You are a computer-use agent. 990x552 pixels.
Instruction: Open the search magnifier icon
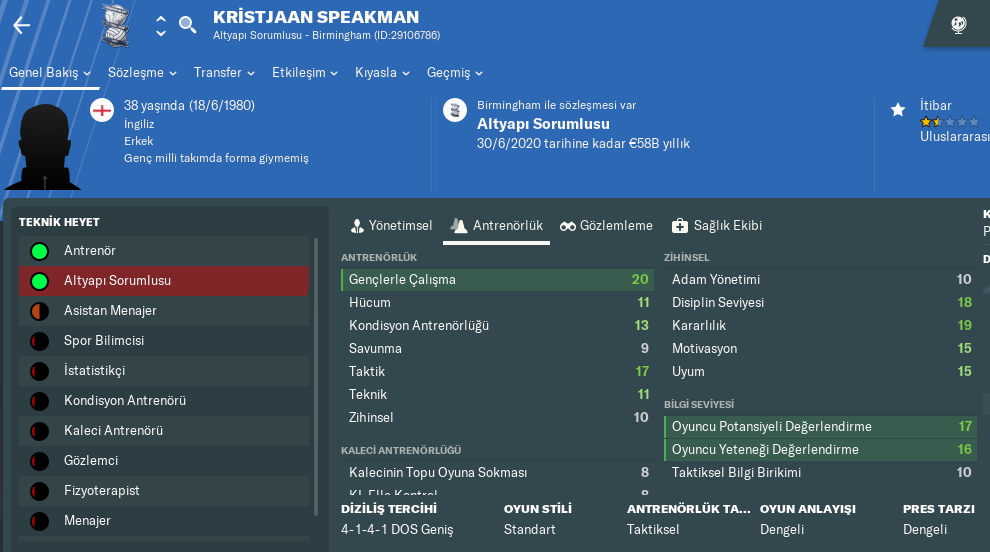pos(187,25)
